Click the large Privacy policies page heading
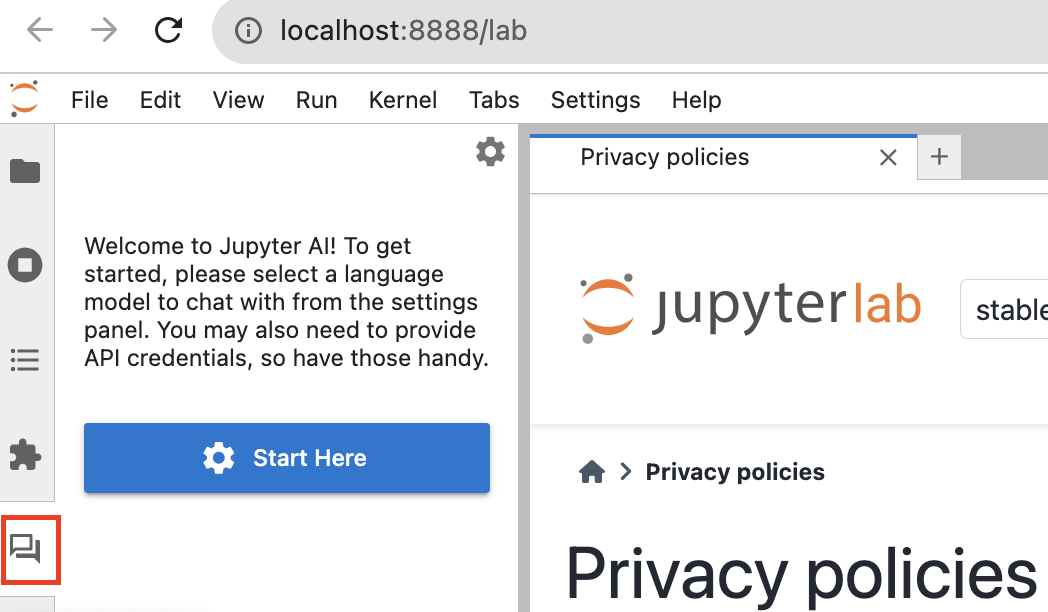This screenshot has height=612, width=1048. 801,575
